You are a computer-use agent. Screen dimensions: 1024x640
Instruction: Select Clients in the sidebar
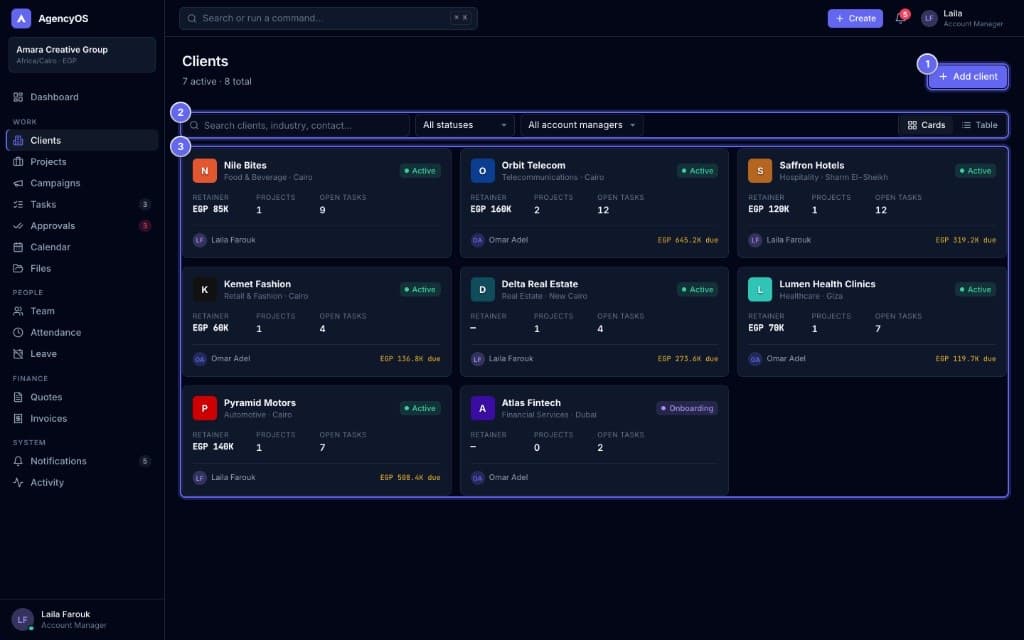pos(82,140)
